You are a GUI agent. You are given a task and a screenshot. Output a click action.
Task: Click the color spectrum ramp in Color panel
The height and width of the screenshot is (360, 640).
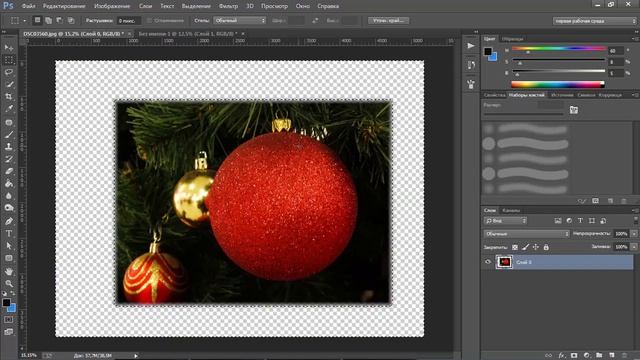[x=558, y=84]
